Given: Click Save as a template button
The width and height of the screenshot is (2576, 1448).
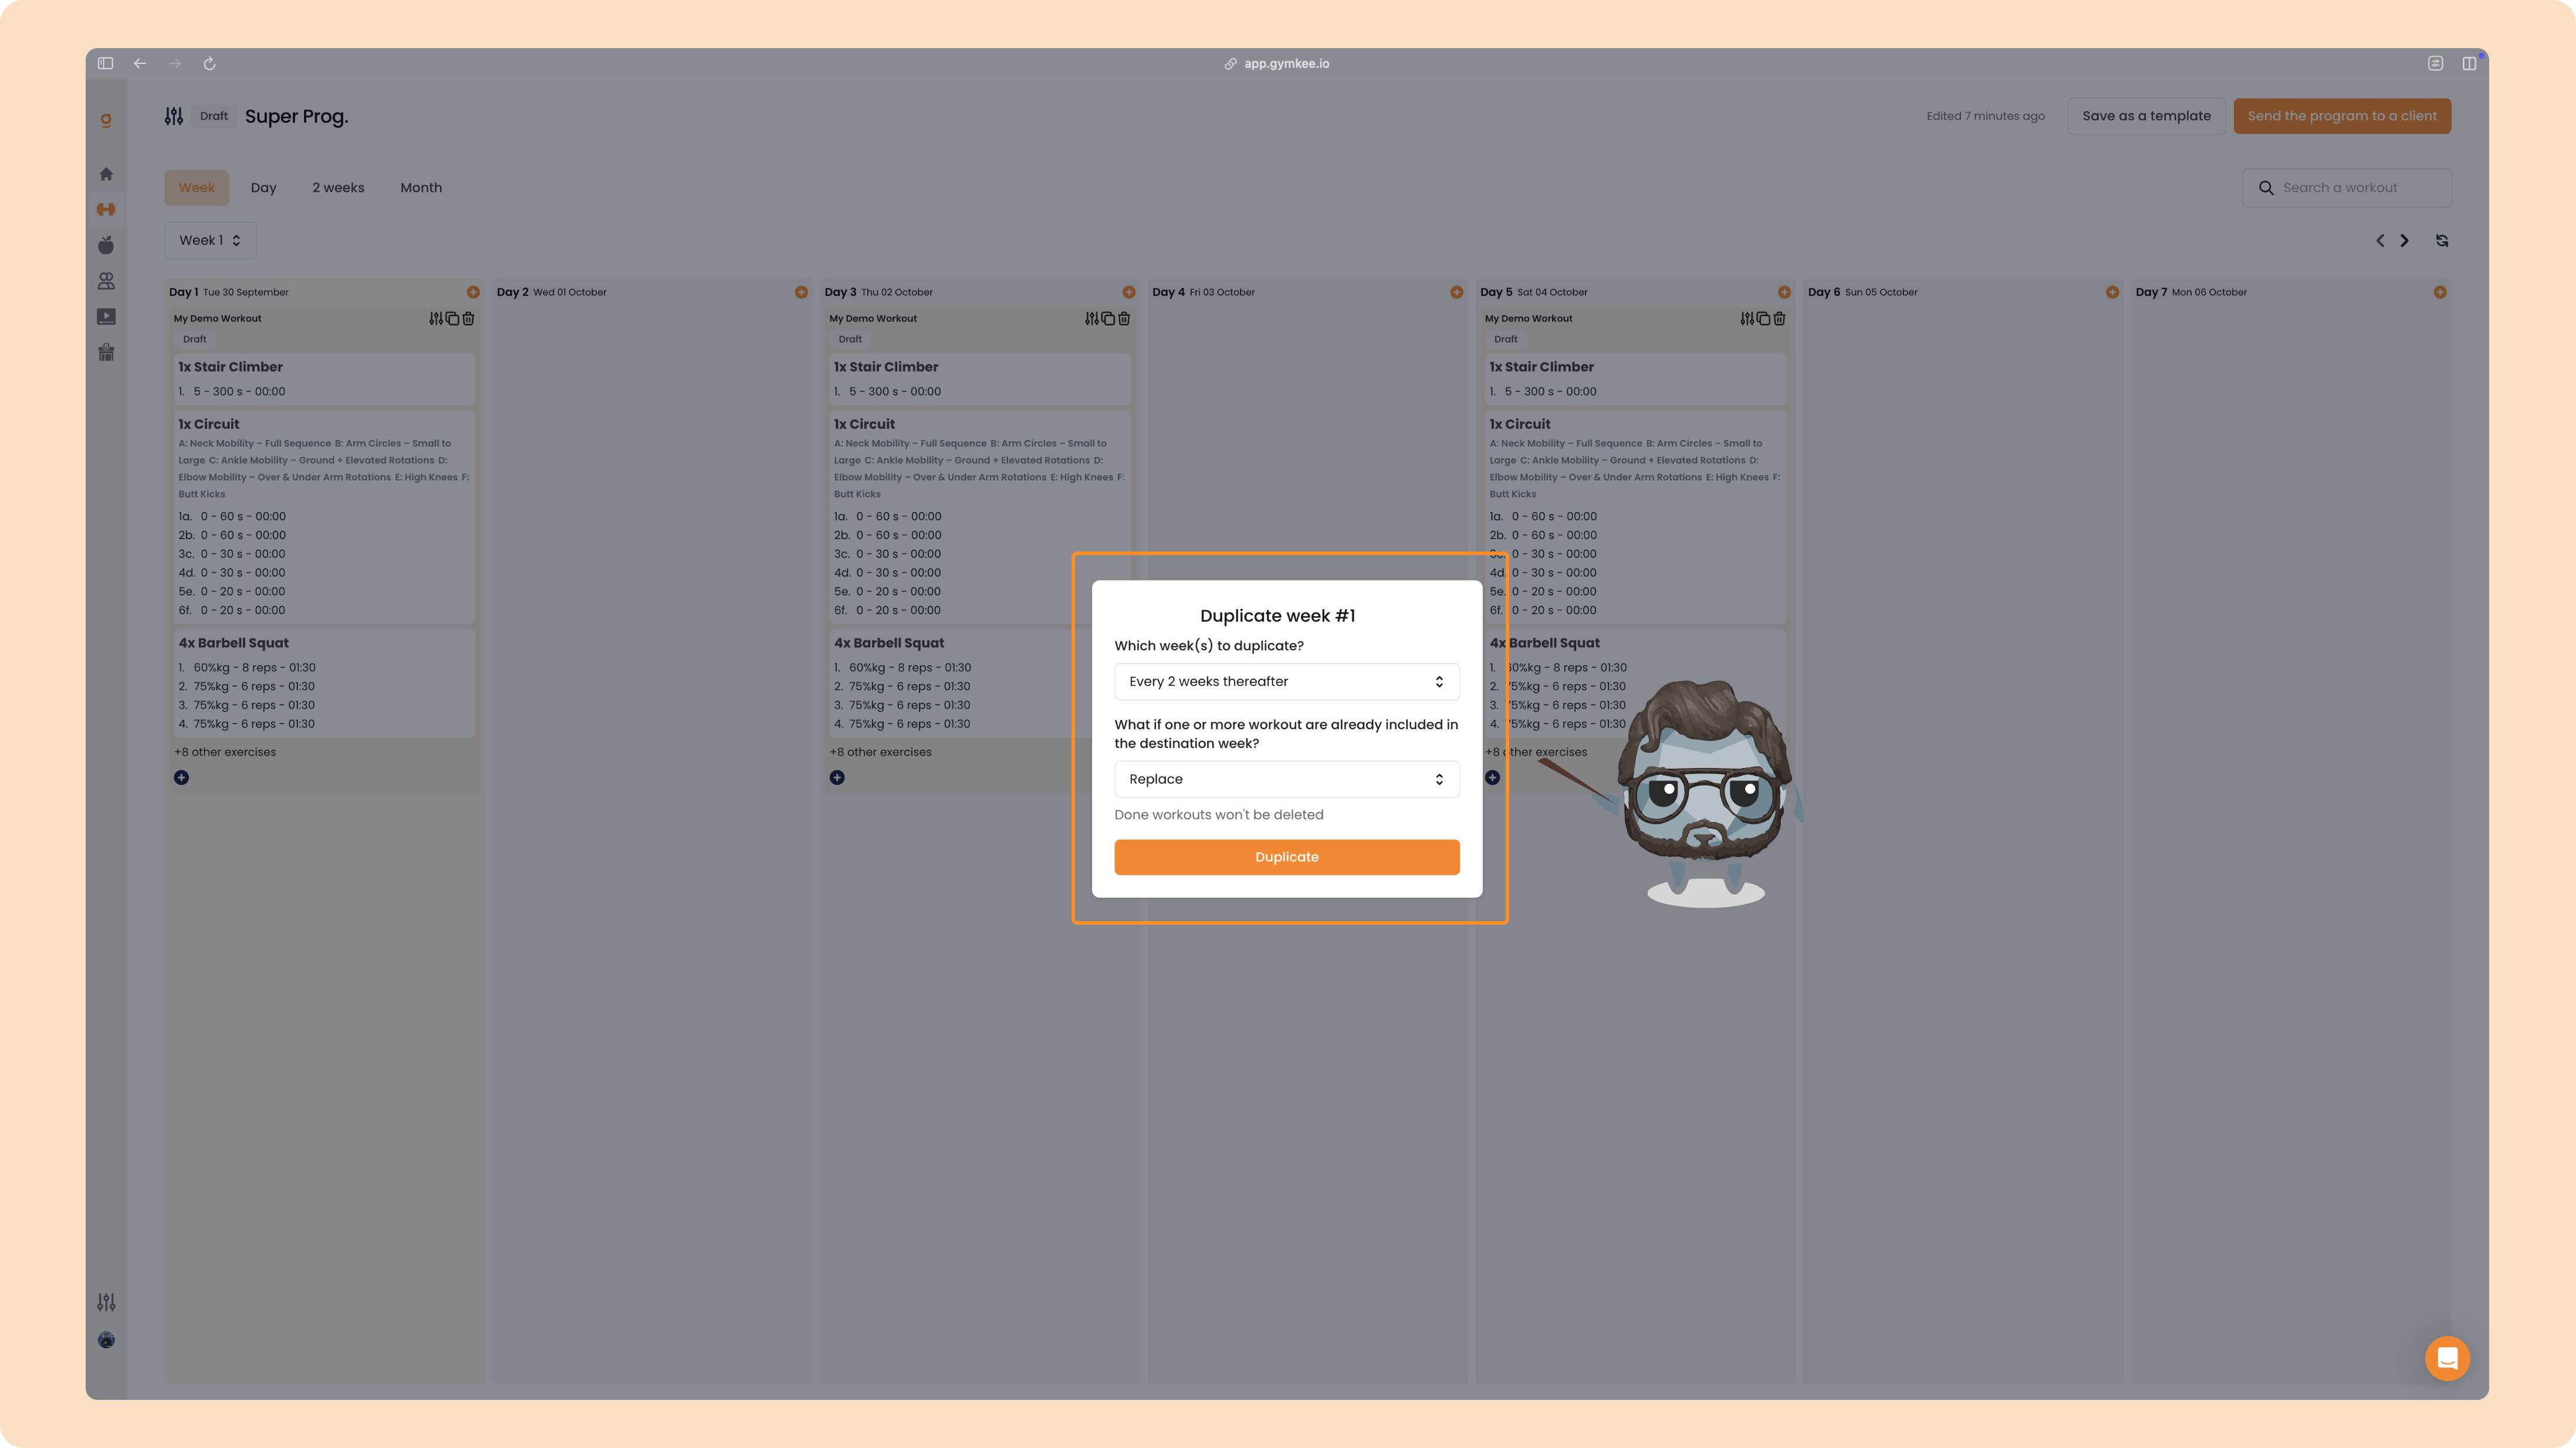Looking at the screenshot, I should tap(2146, 116).
